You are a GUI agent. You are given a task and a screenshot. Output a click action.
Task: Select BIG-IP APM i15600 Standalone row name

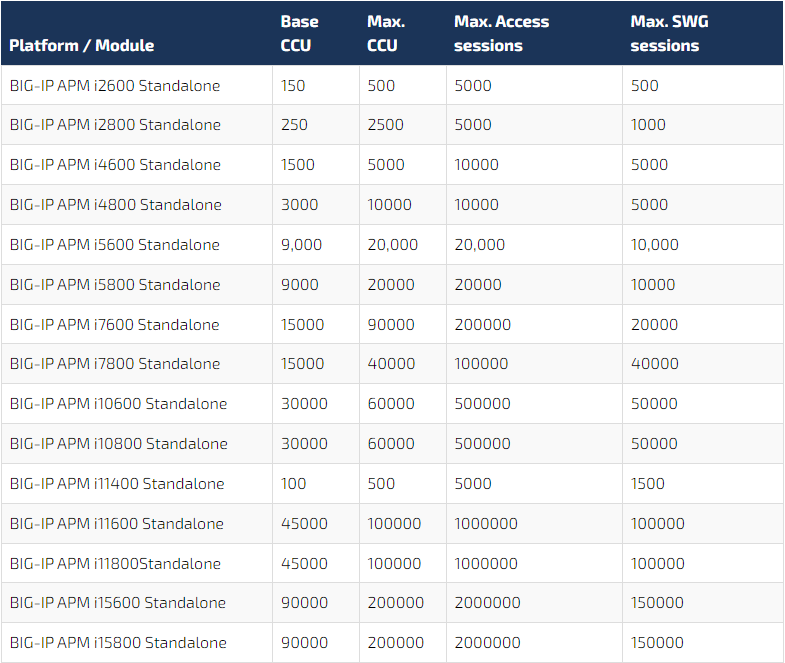click(118, 603)
